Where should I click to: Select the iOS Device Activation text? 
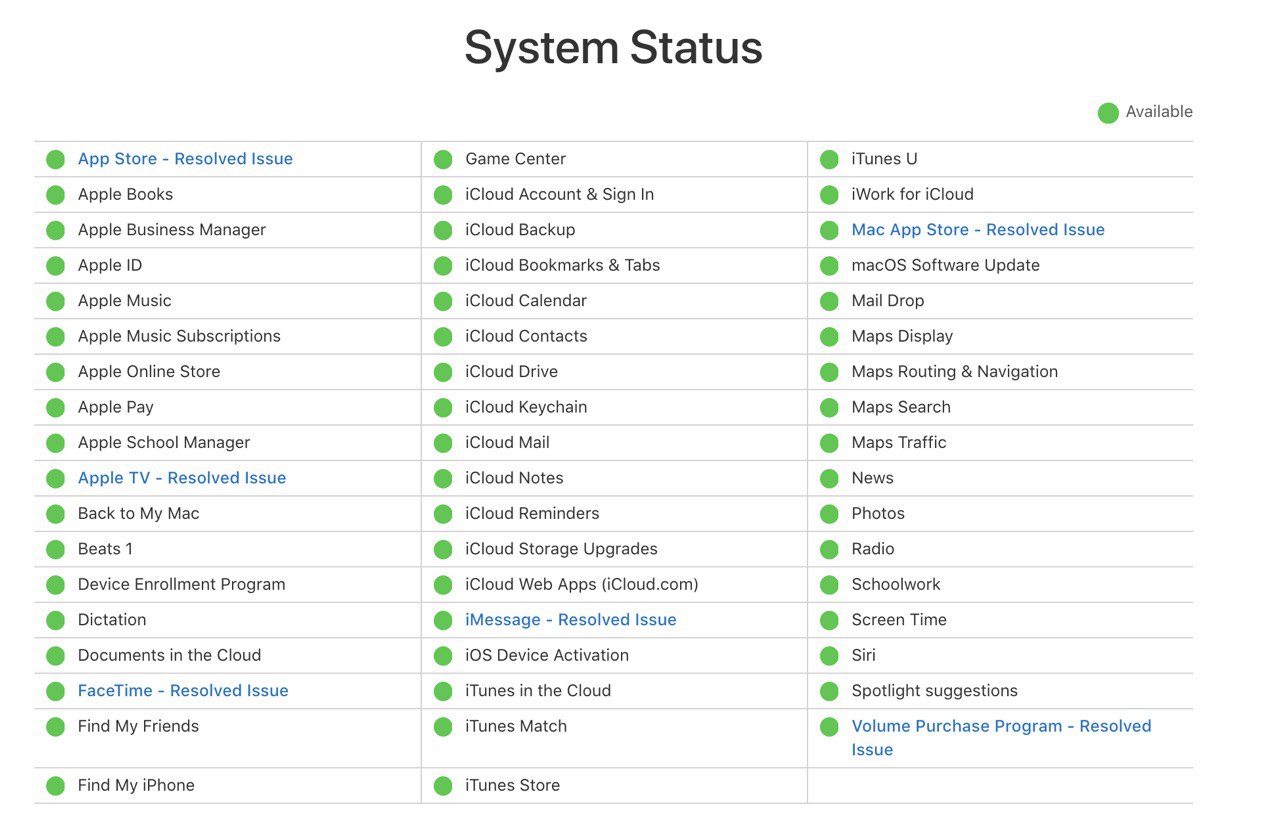547,656
